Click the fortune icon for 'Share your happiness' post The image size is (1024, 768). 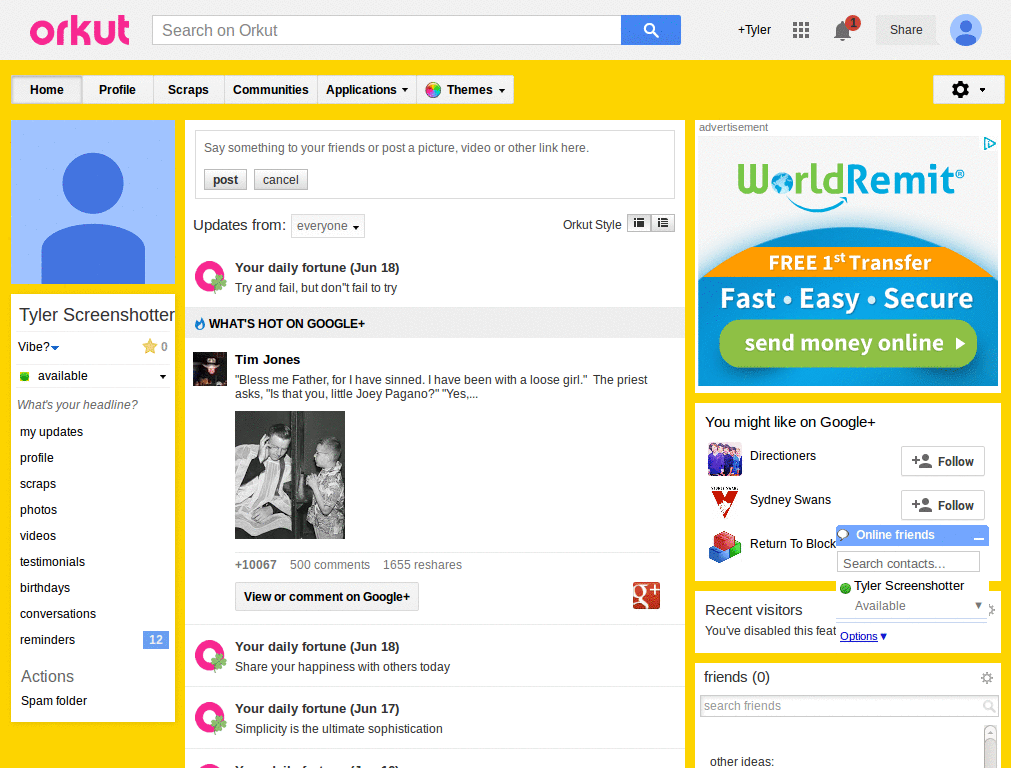210,656
